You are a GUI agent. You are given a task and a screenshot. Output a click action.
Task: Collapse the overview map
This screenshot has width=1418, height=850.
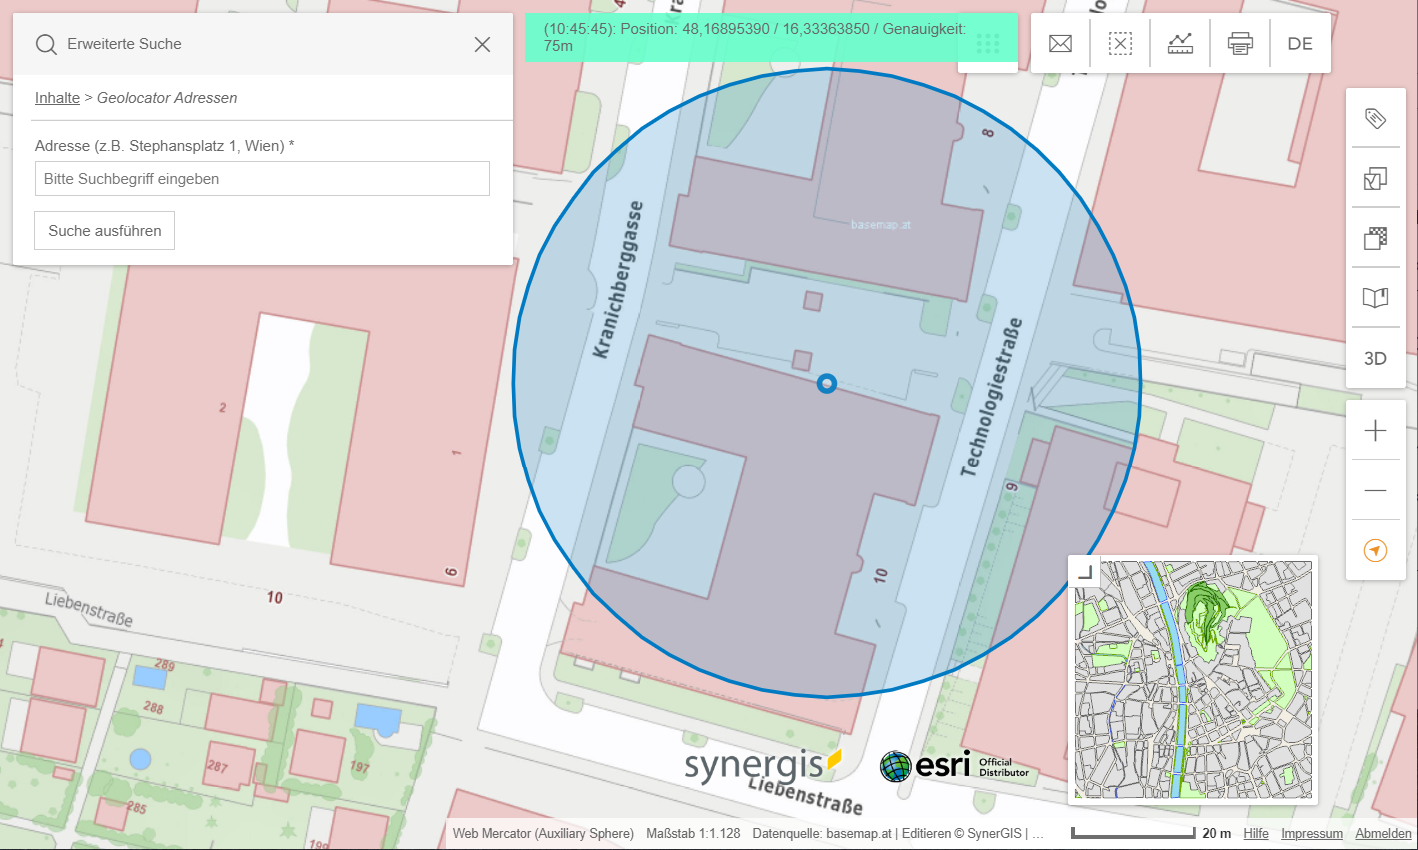pyautogui.click(x=1085, y=573)
